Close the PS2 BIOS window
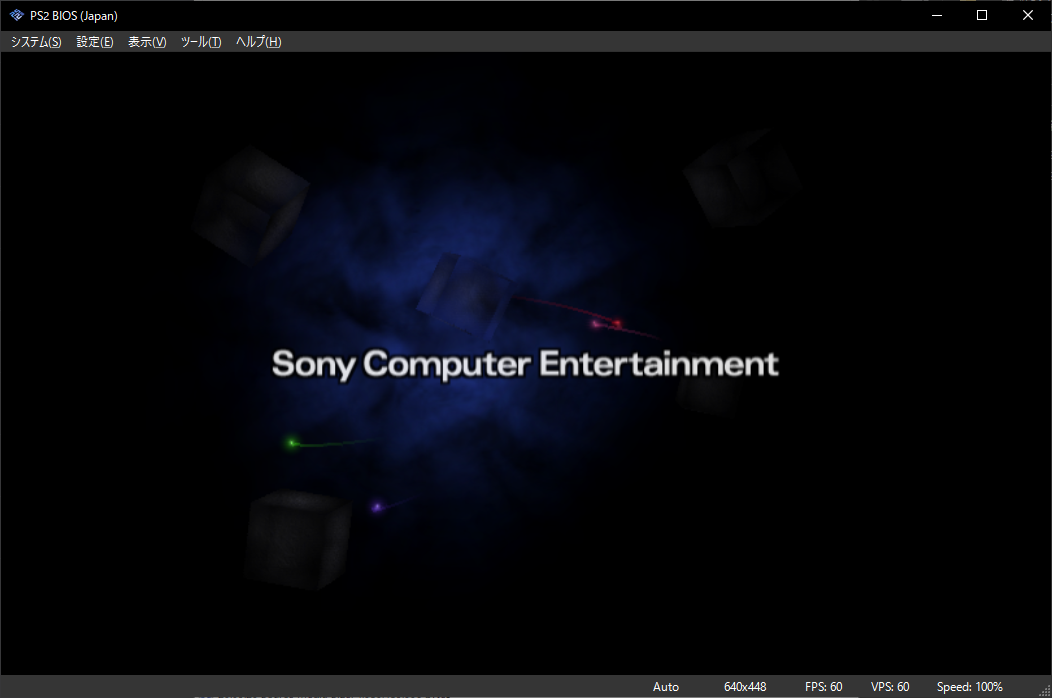This screenshot has height=698, width=1052. coord(1027,15)
